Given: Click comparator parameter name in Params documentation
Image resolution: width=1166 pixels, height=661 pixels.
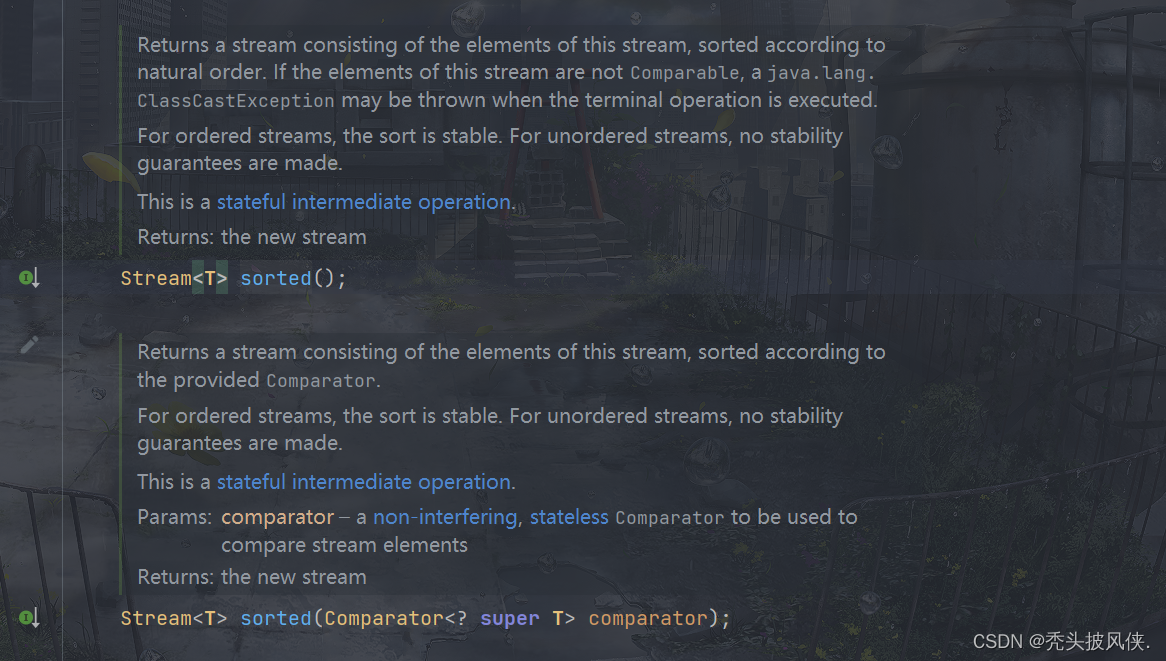Looking at the screenshot, I should (277, 517).
